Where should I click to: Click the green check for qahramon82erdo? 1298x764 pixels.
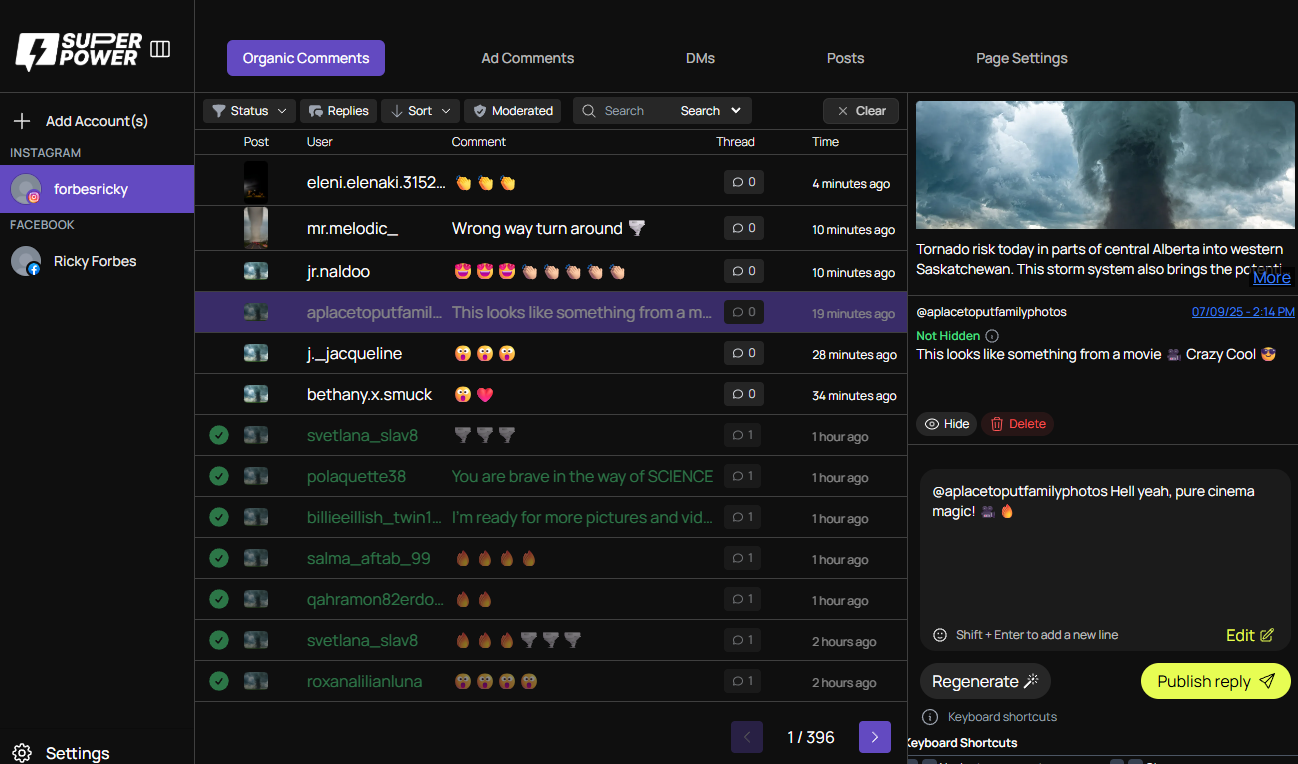(219, 599)
